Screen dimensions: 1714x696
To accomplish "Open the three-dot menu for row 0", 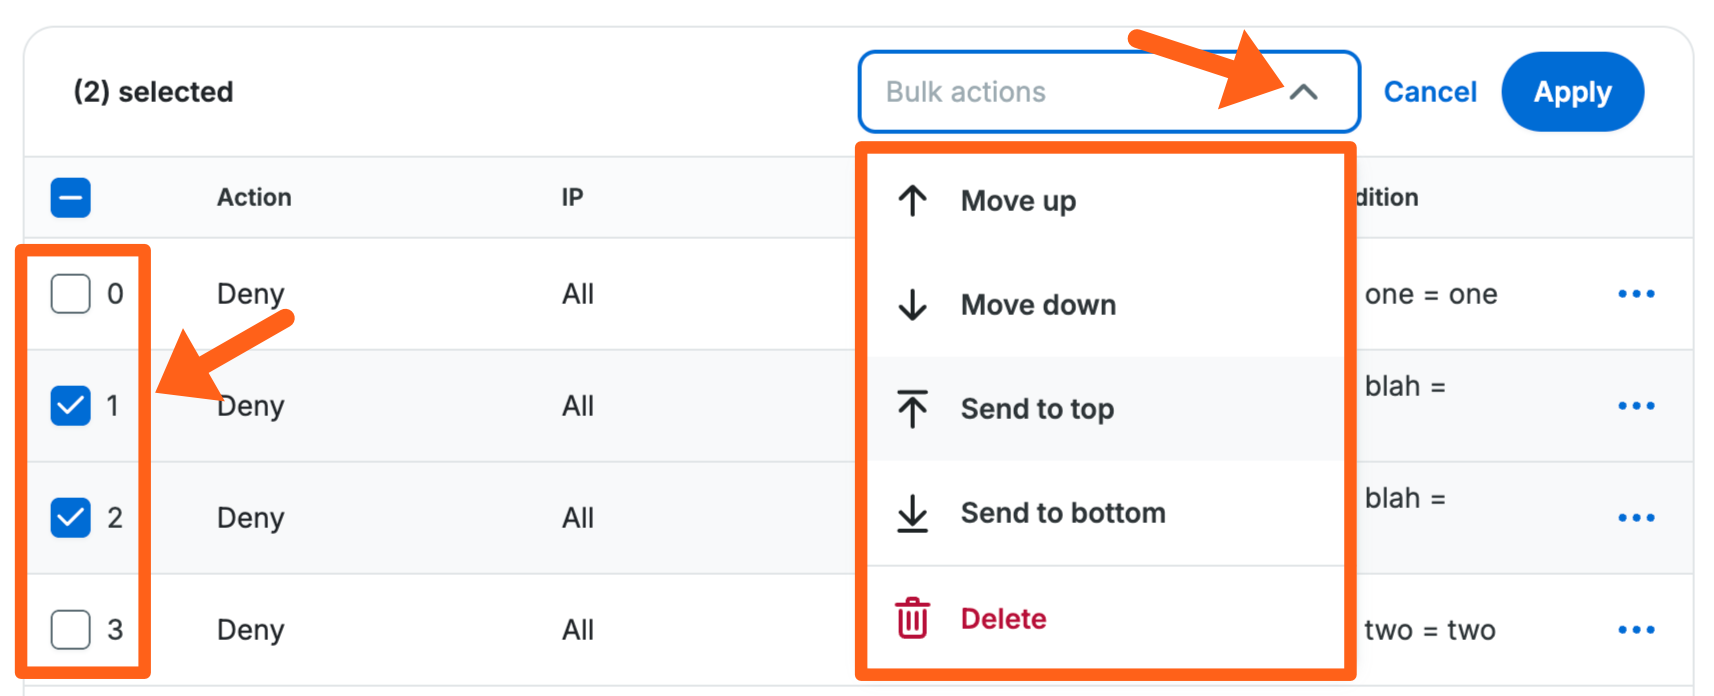I will [1636, 294].
